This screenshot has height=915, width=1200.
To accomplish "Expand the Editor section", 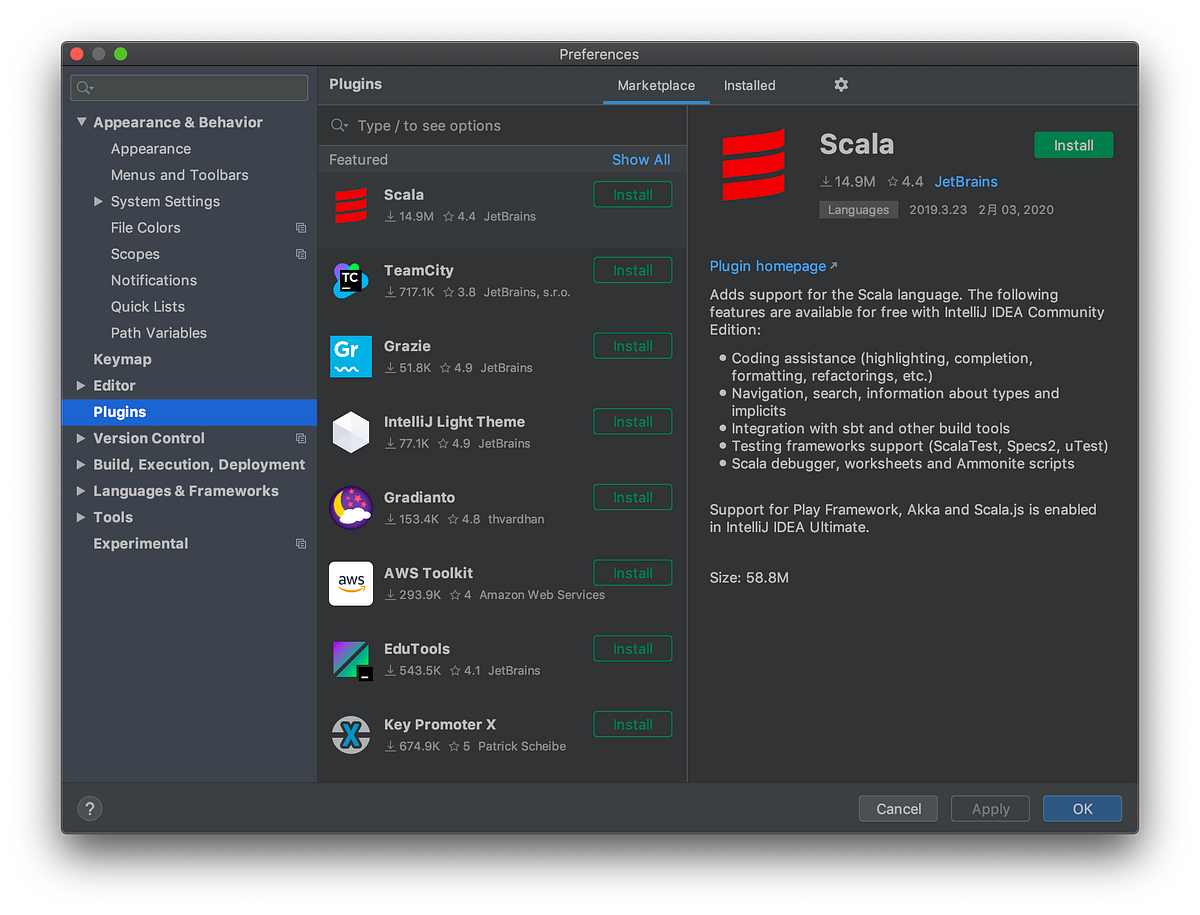I will click(x=81, y=385).
